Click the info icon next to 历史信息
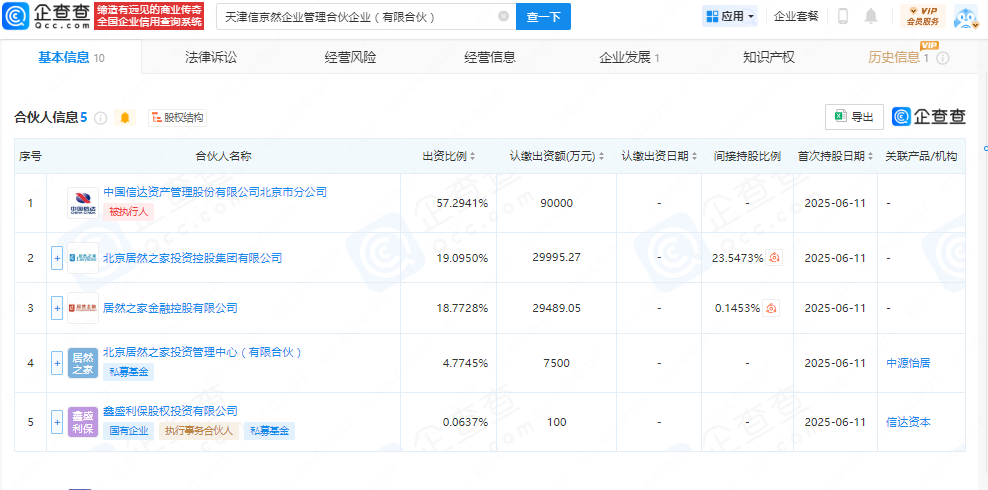 pos(943,58)
